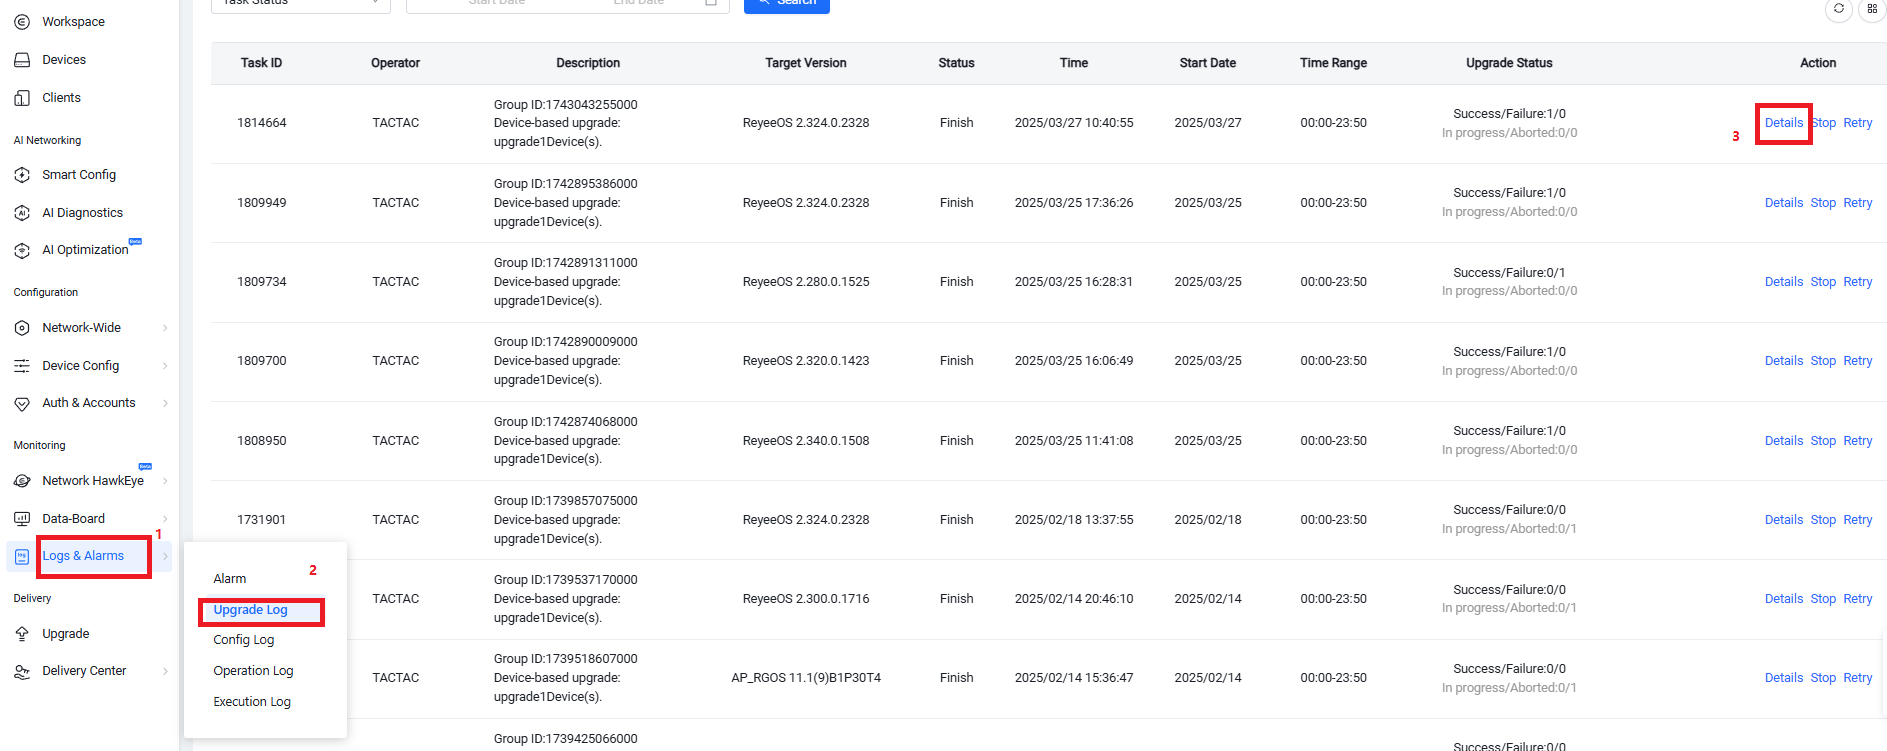Retry task 1809734

[1858, 282]
